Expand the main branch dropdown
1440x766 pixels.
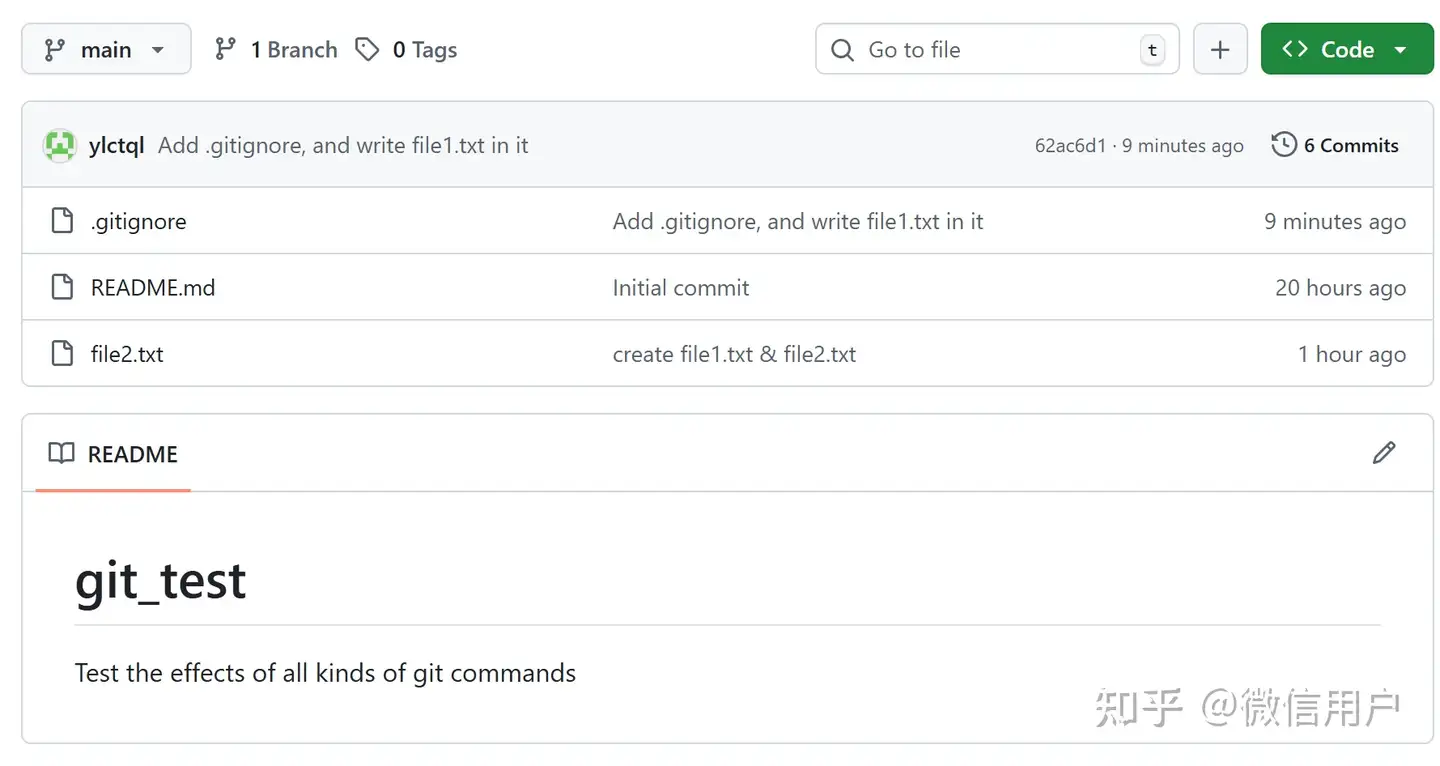tap(106, 50)
